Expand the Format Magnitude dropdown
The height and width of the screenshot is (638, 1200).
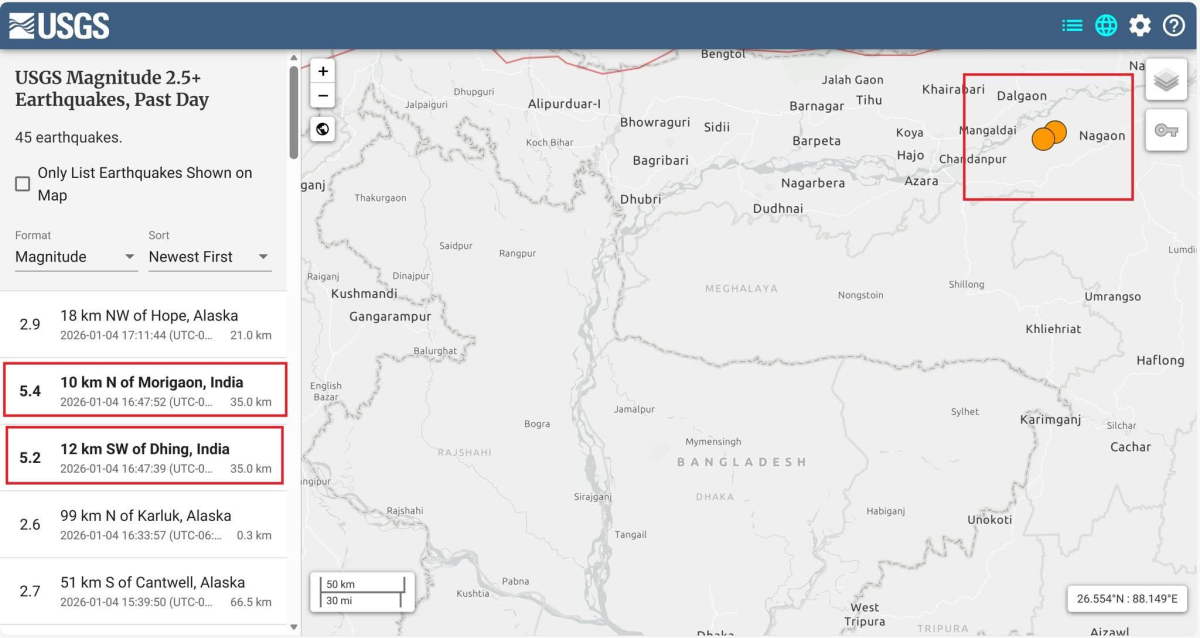(x=75, y=257)
